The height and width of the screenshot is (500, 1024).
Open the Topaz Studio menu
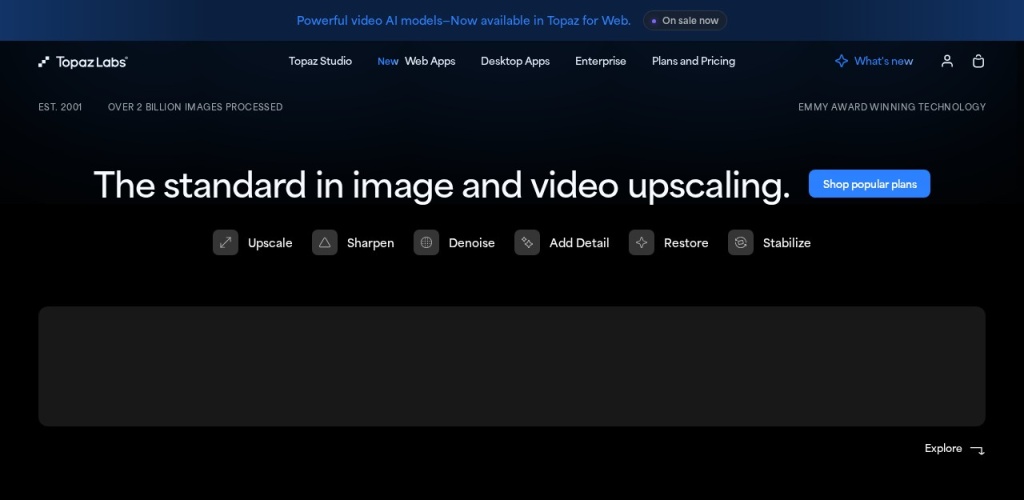tap(320, 61)
